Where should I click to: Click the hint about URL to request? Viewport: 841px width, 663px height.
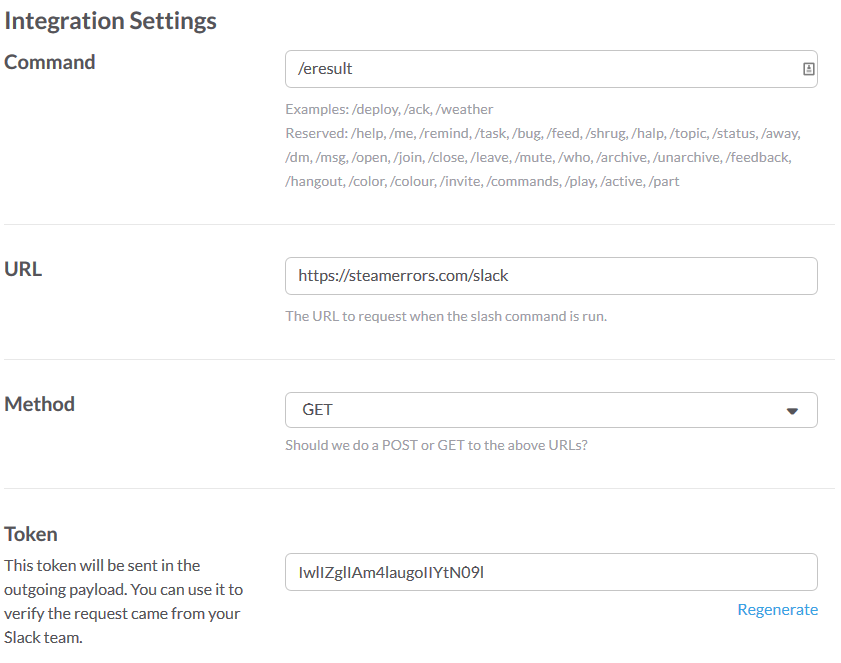click(446, 316)
